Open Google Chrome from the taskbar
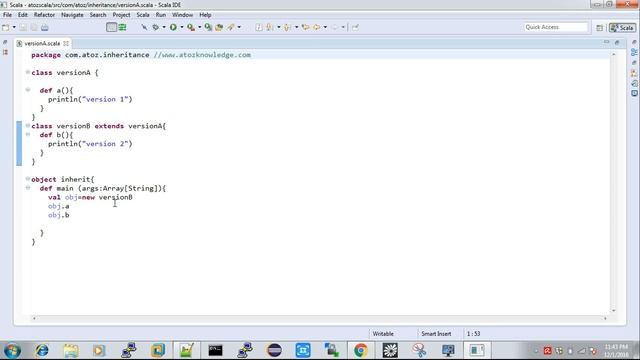This screenshot has height=360, width=640. 360,351
